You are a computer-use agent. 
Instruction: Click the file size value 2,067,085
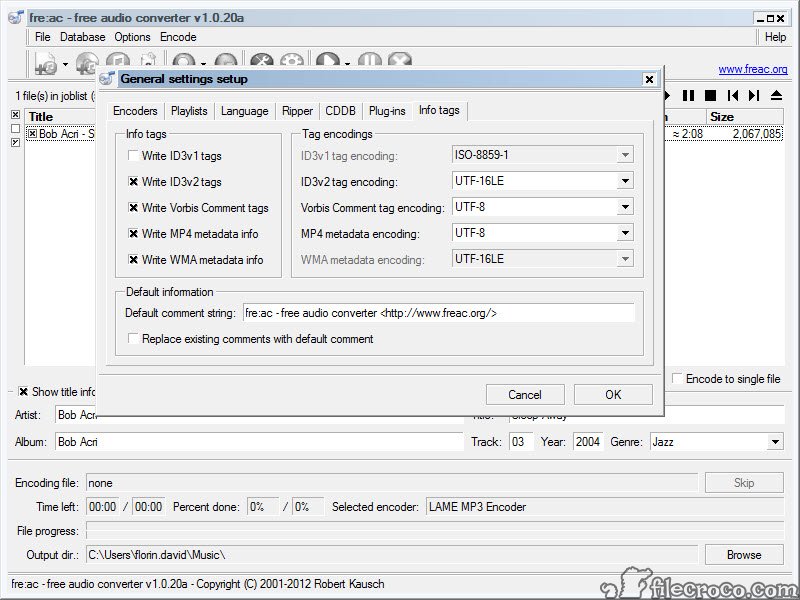[757, 134]
